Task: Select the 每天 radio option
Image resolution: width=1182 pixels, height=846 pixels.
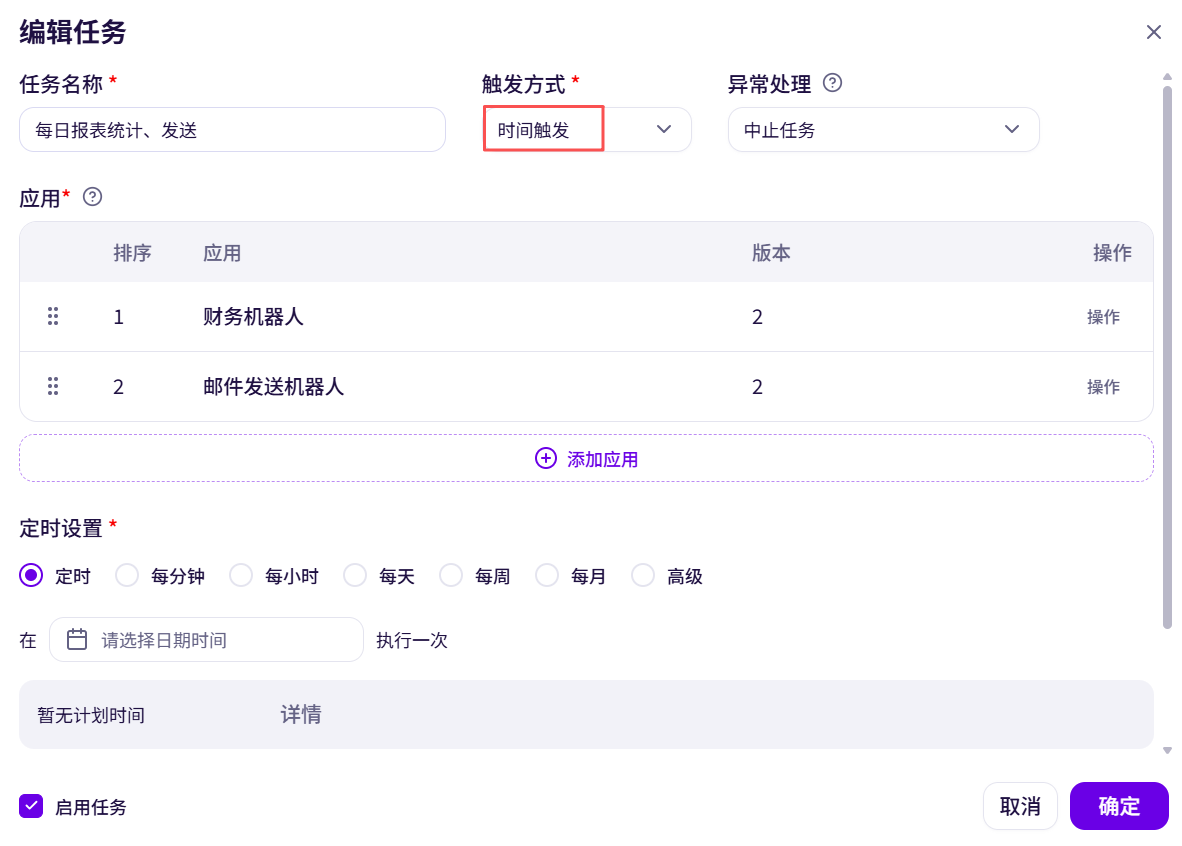Action: [355, 576]
